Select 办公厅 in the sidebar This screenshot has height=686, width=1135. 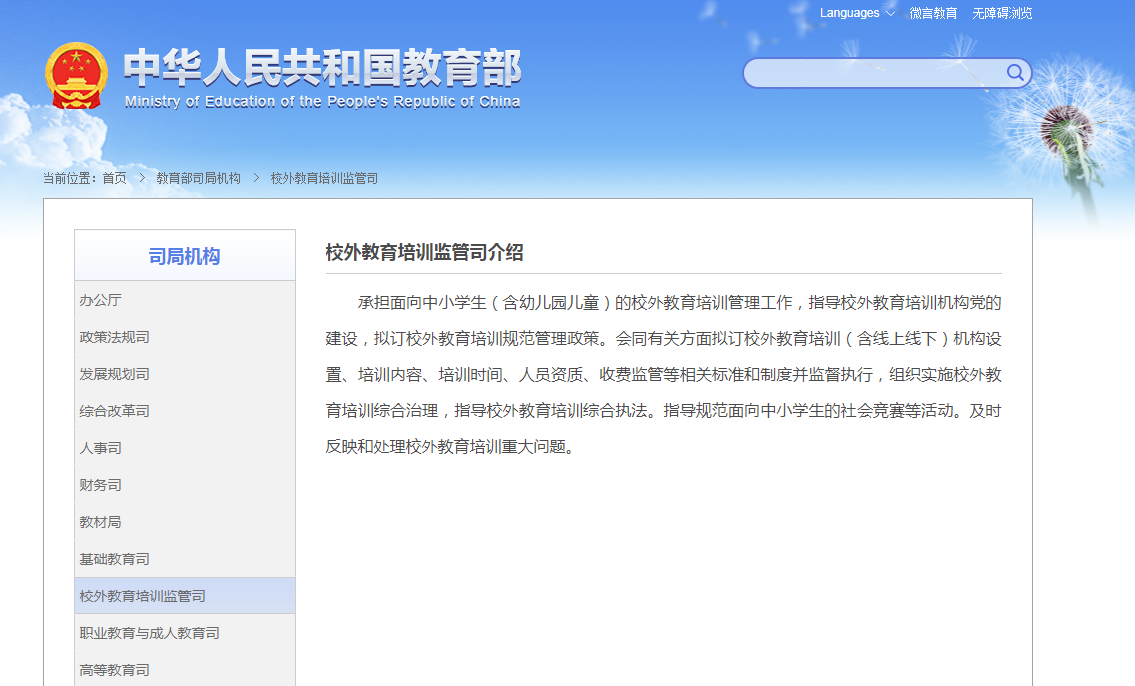point(101,300)
